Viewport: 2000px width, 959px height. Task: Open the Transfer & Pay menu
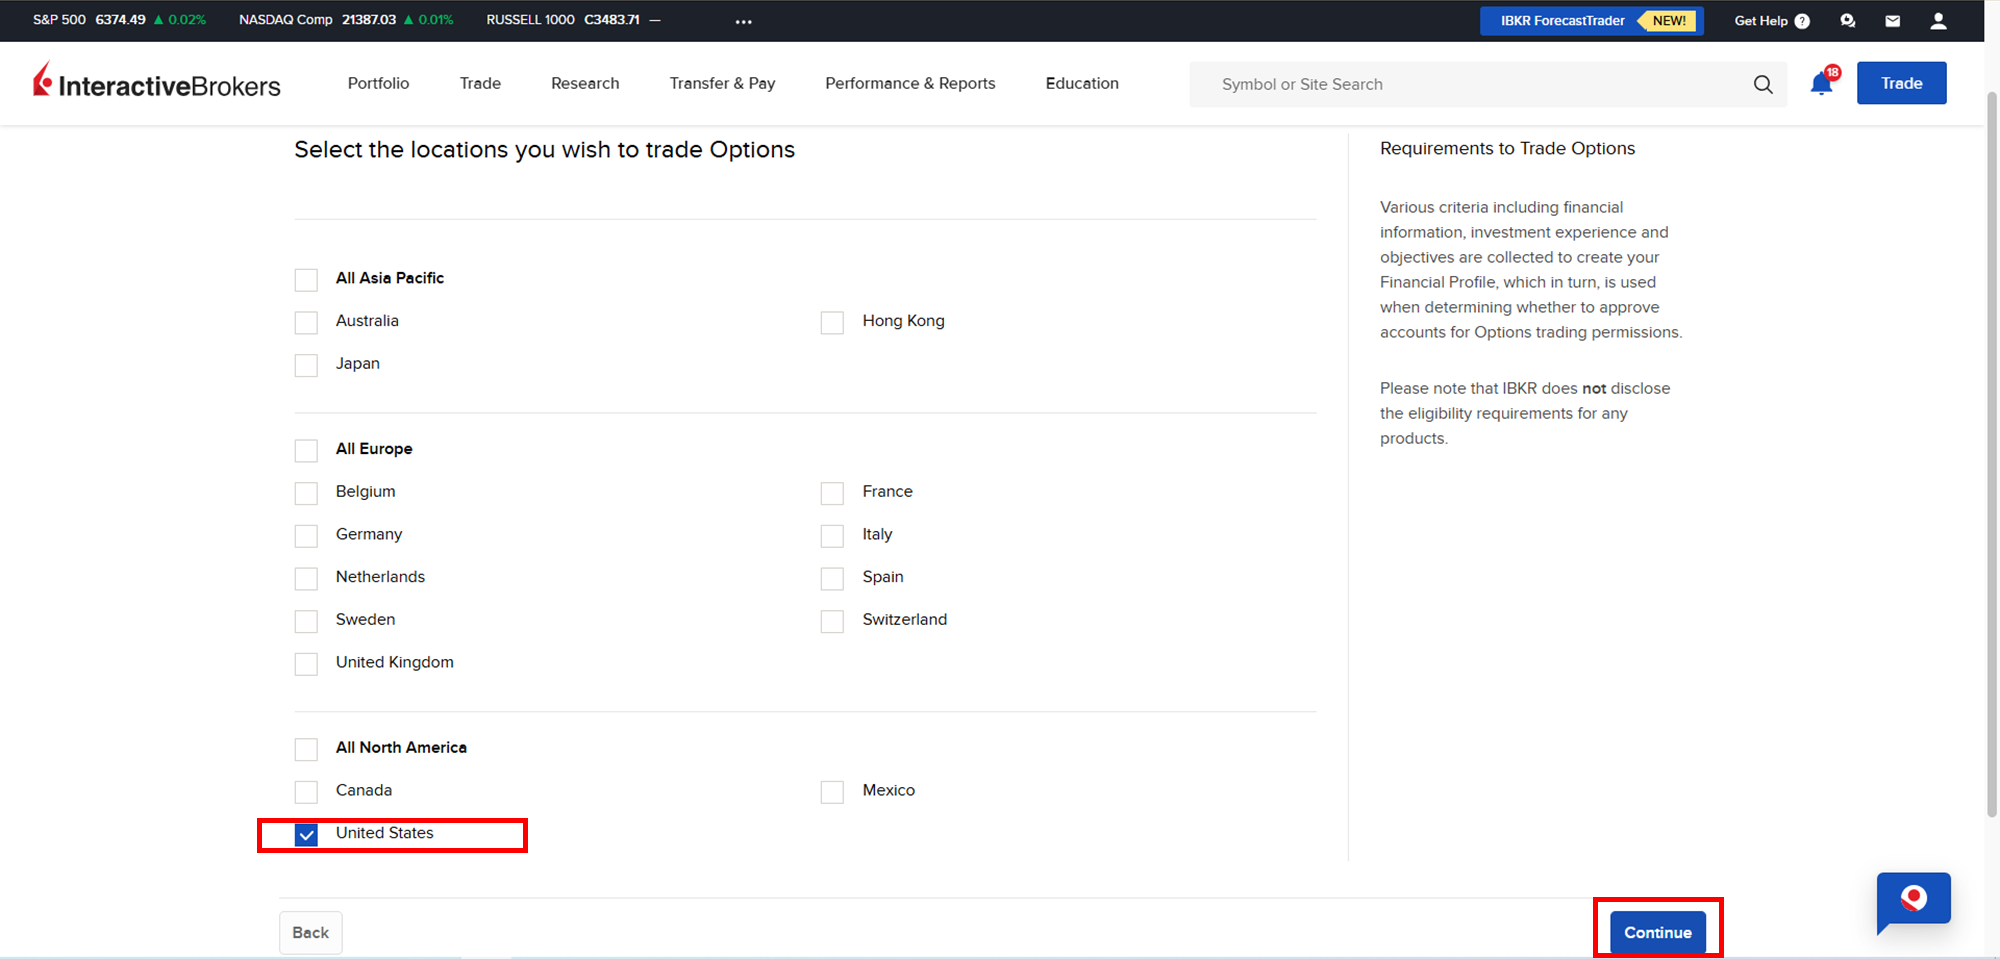pyautogui.click(x=722, y=83)
